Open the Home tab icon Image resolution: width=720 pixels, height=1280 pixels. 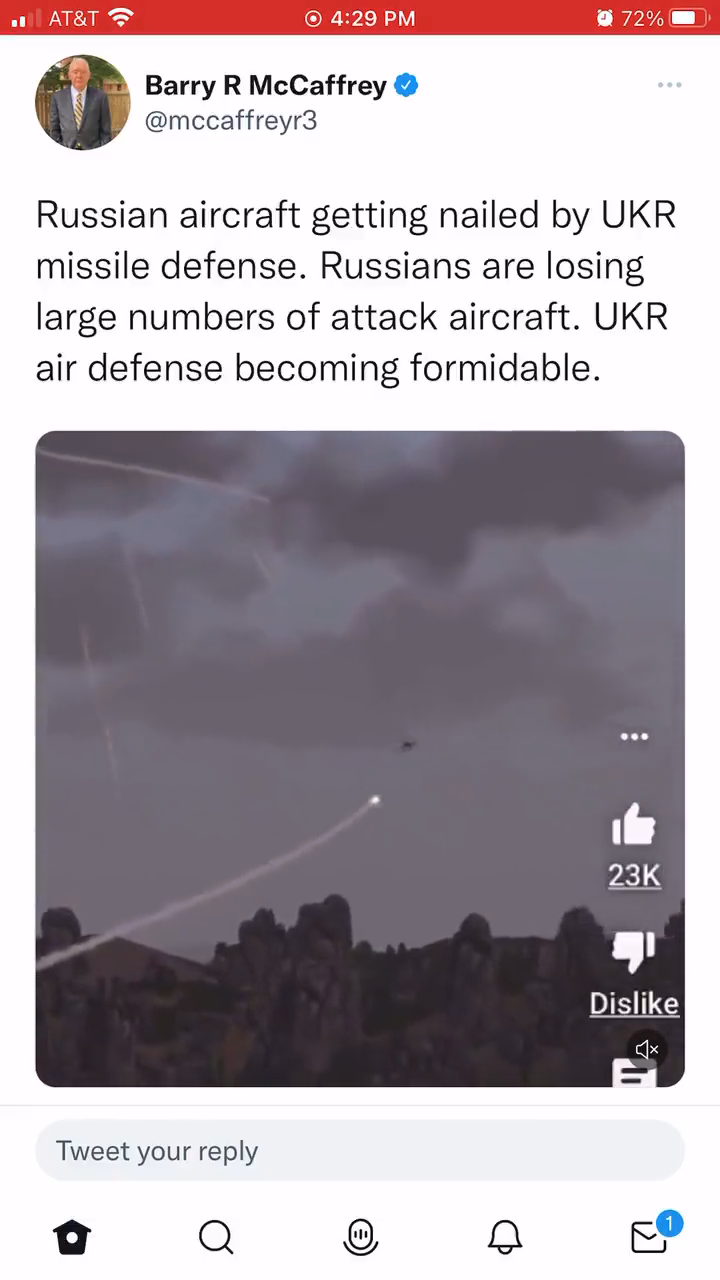point(72,1237)
